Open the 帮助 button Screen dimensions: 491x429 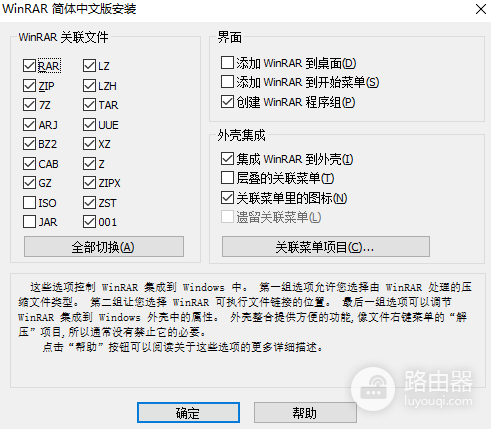[305, 413]
